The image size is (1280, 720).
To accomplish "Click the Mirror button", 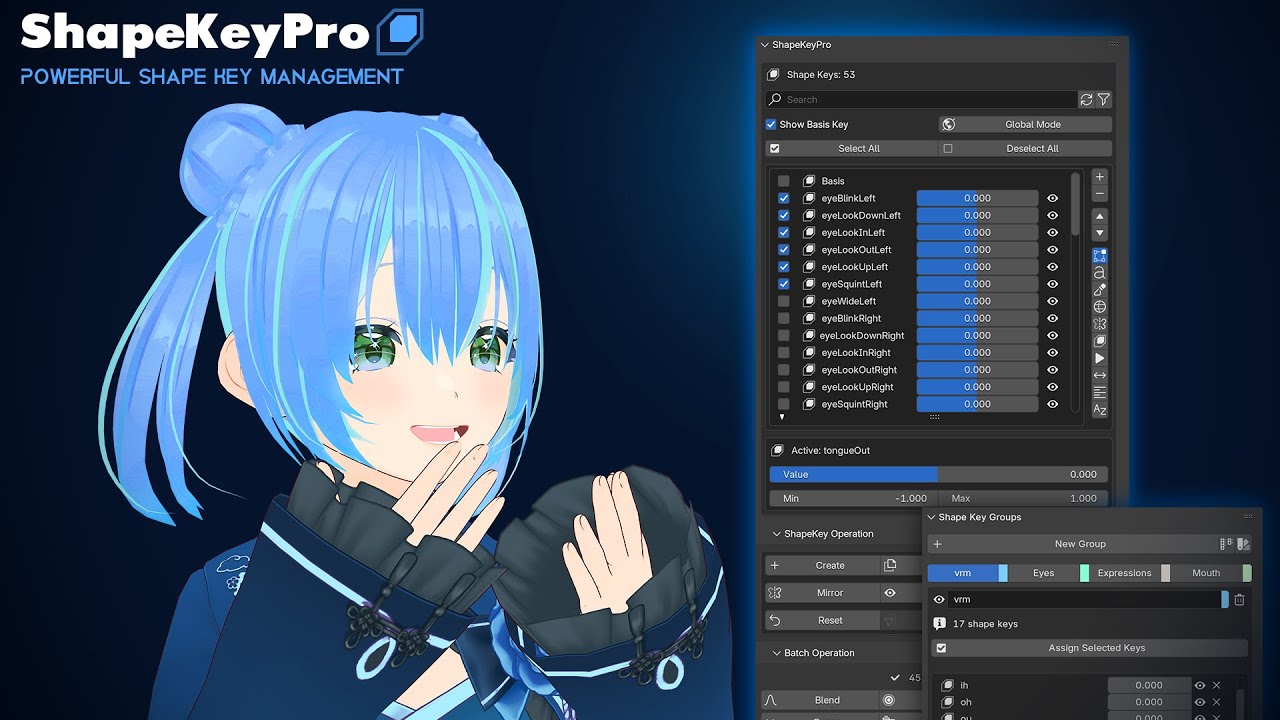I will click(x=821, y=593).
